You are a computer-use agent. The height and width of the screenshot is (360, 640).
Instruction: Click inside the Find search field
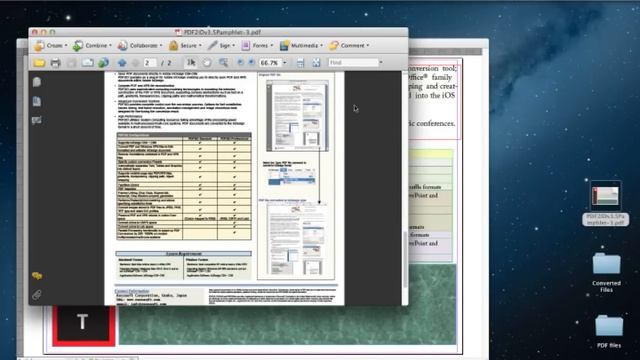353,62
